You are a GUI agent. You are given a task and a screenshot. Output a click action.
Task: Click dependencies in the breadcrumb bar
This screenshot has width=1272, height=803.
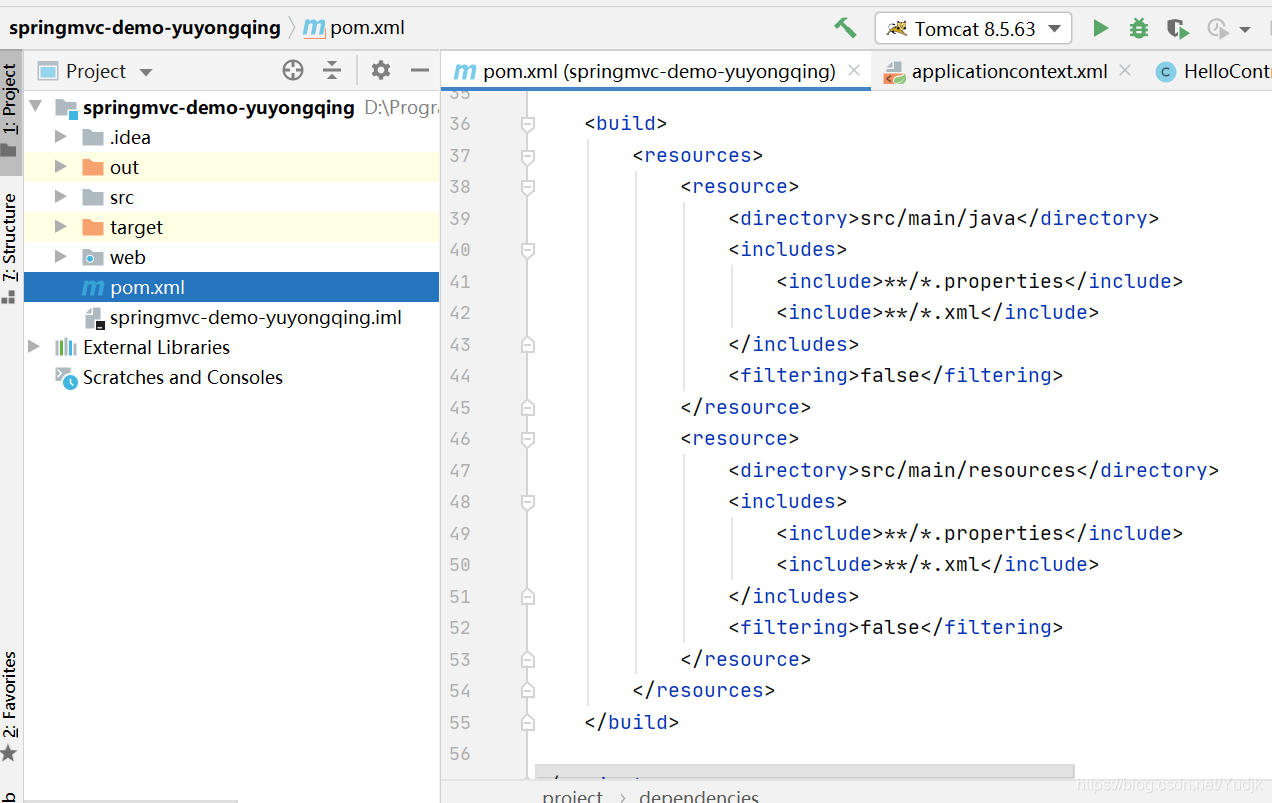[x=698, y=796]
